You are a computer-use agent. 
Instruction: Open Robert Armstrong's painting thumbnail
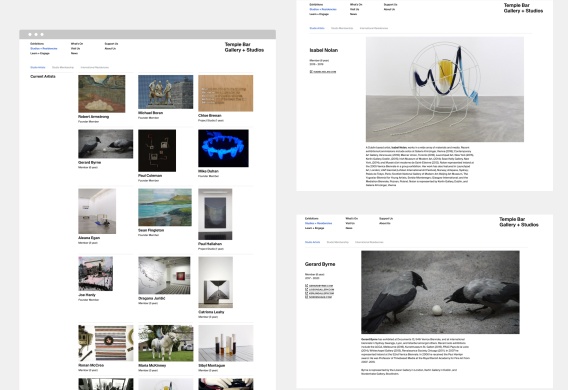click(102, 94)
